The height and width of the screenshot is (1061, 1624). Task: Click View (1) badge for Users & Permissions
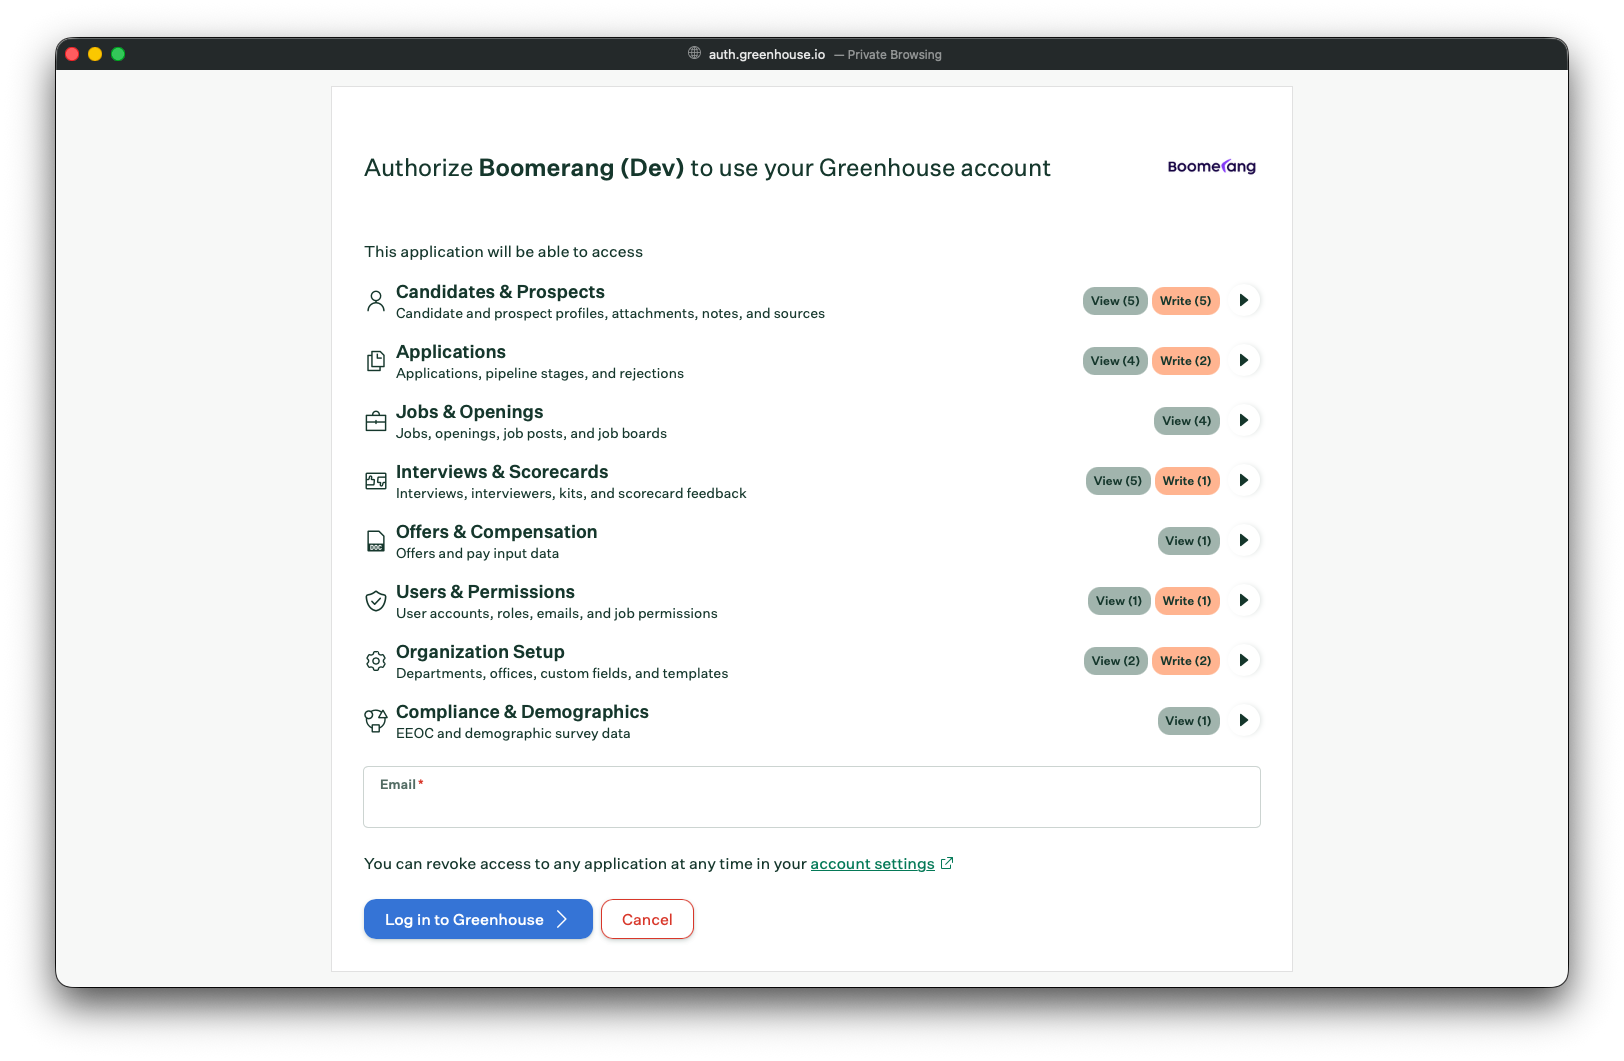click(x=1119, y=601)
